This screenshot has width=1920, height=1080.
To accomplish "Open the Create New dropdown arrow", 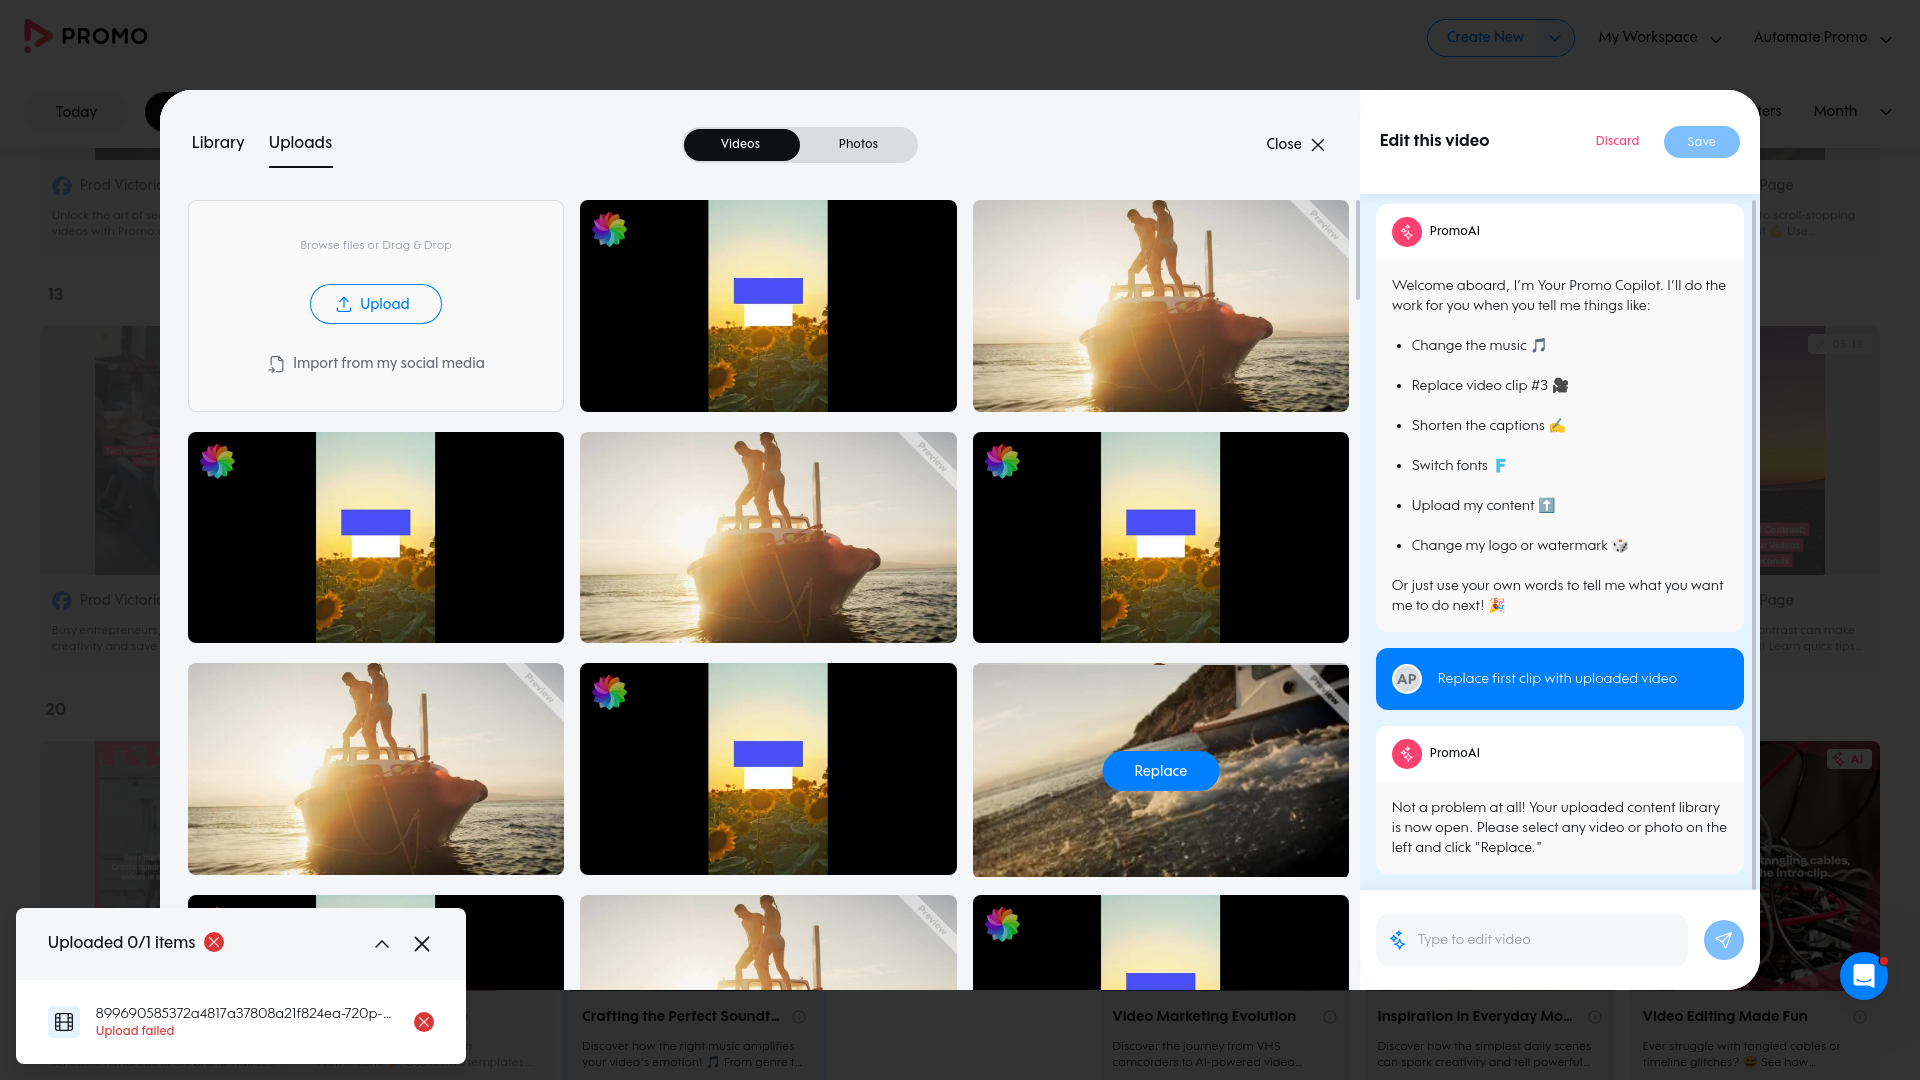I will click(1554, 38).
